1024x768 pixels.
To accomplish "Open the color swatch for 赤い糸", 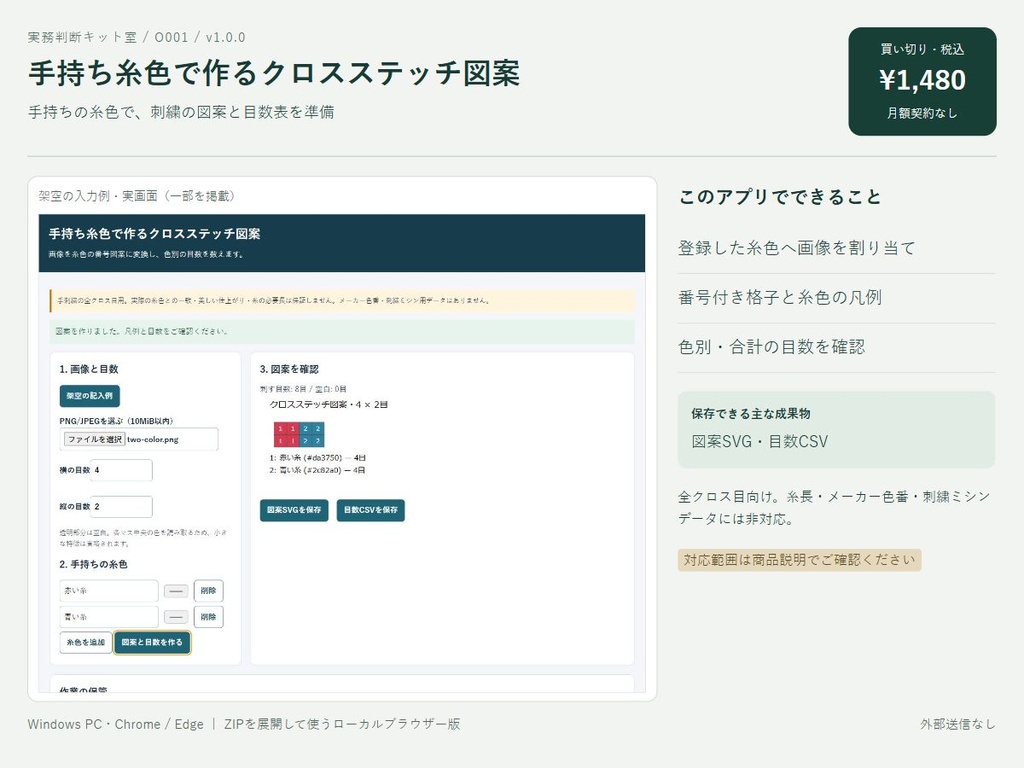I will (x=176, y=591).
